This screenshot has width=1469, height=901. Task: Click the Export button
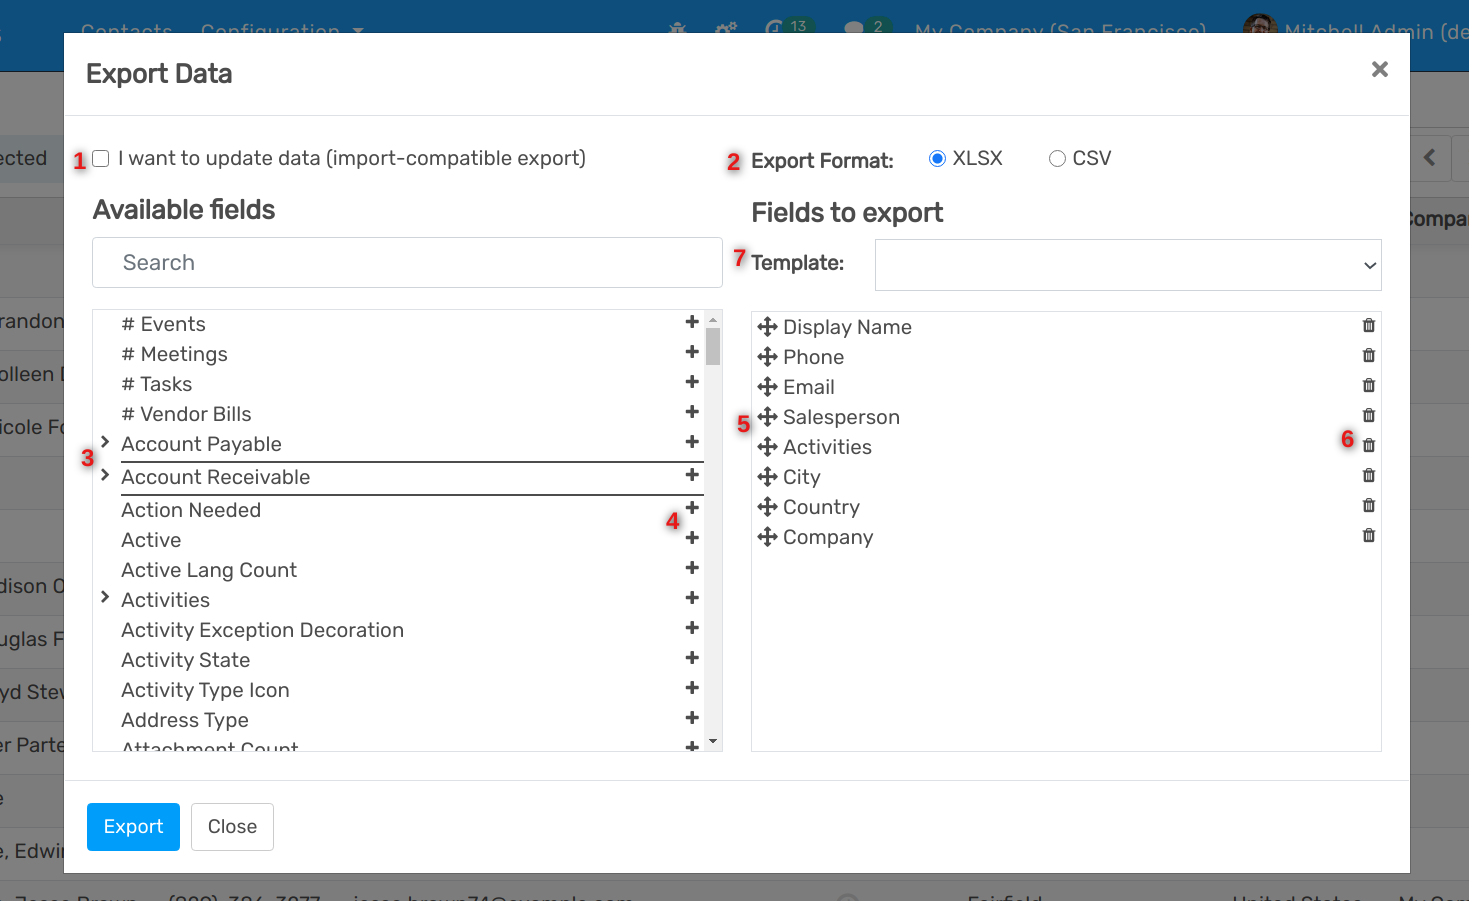pyautogui.click(x=133, y=826)
